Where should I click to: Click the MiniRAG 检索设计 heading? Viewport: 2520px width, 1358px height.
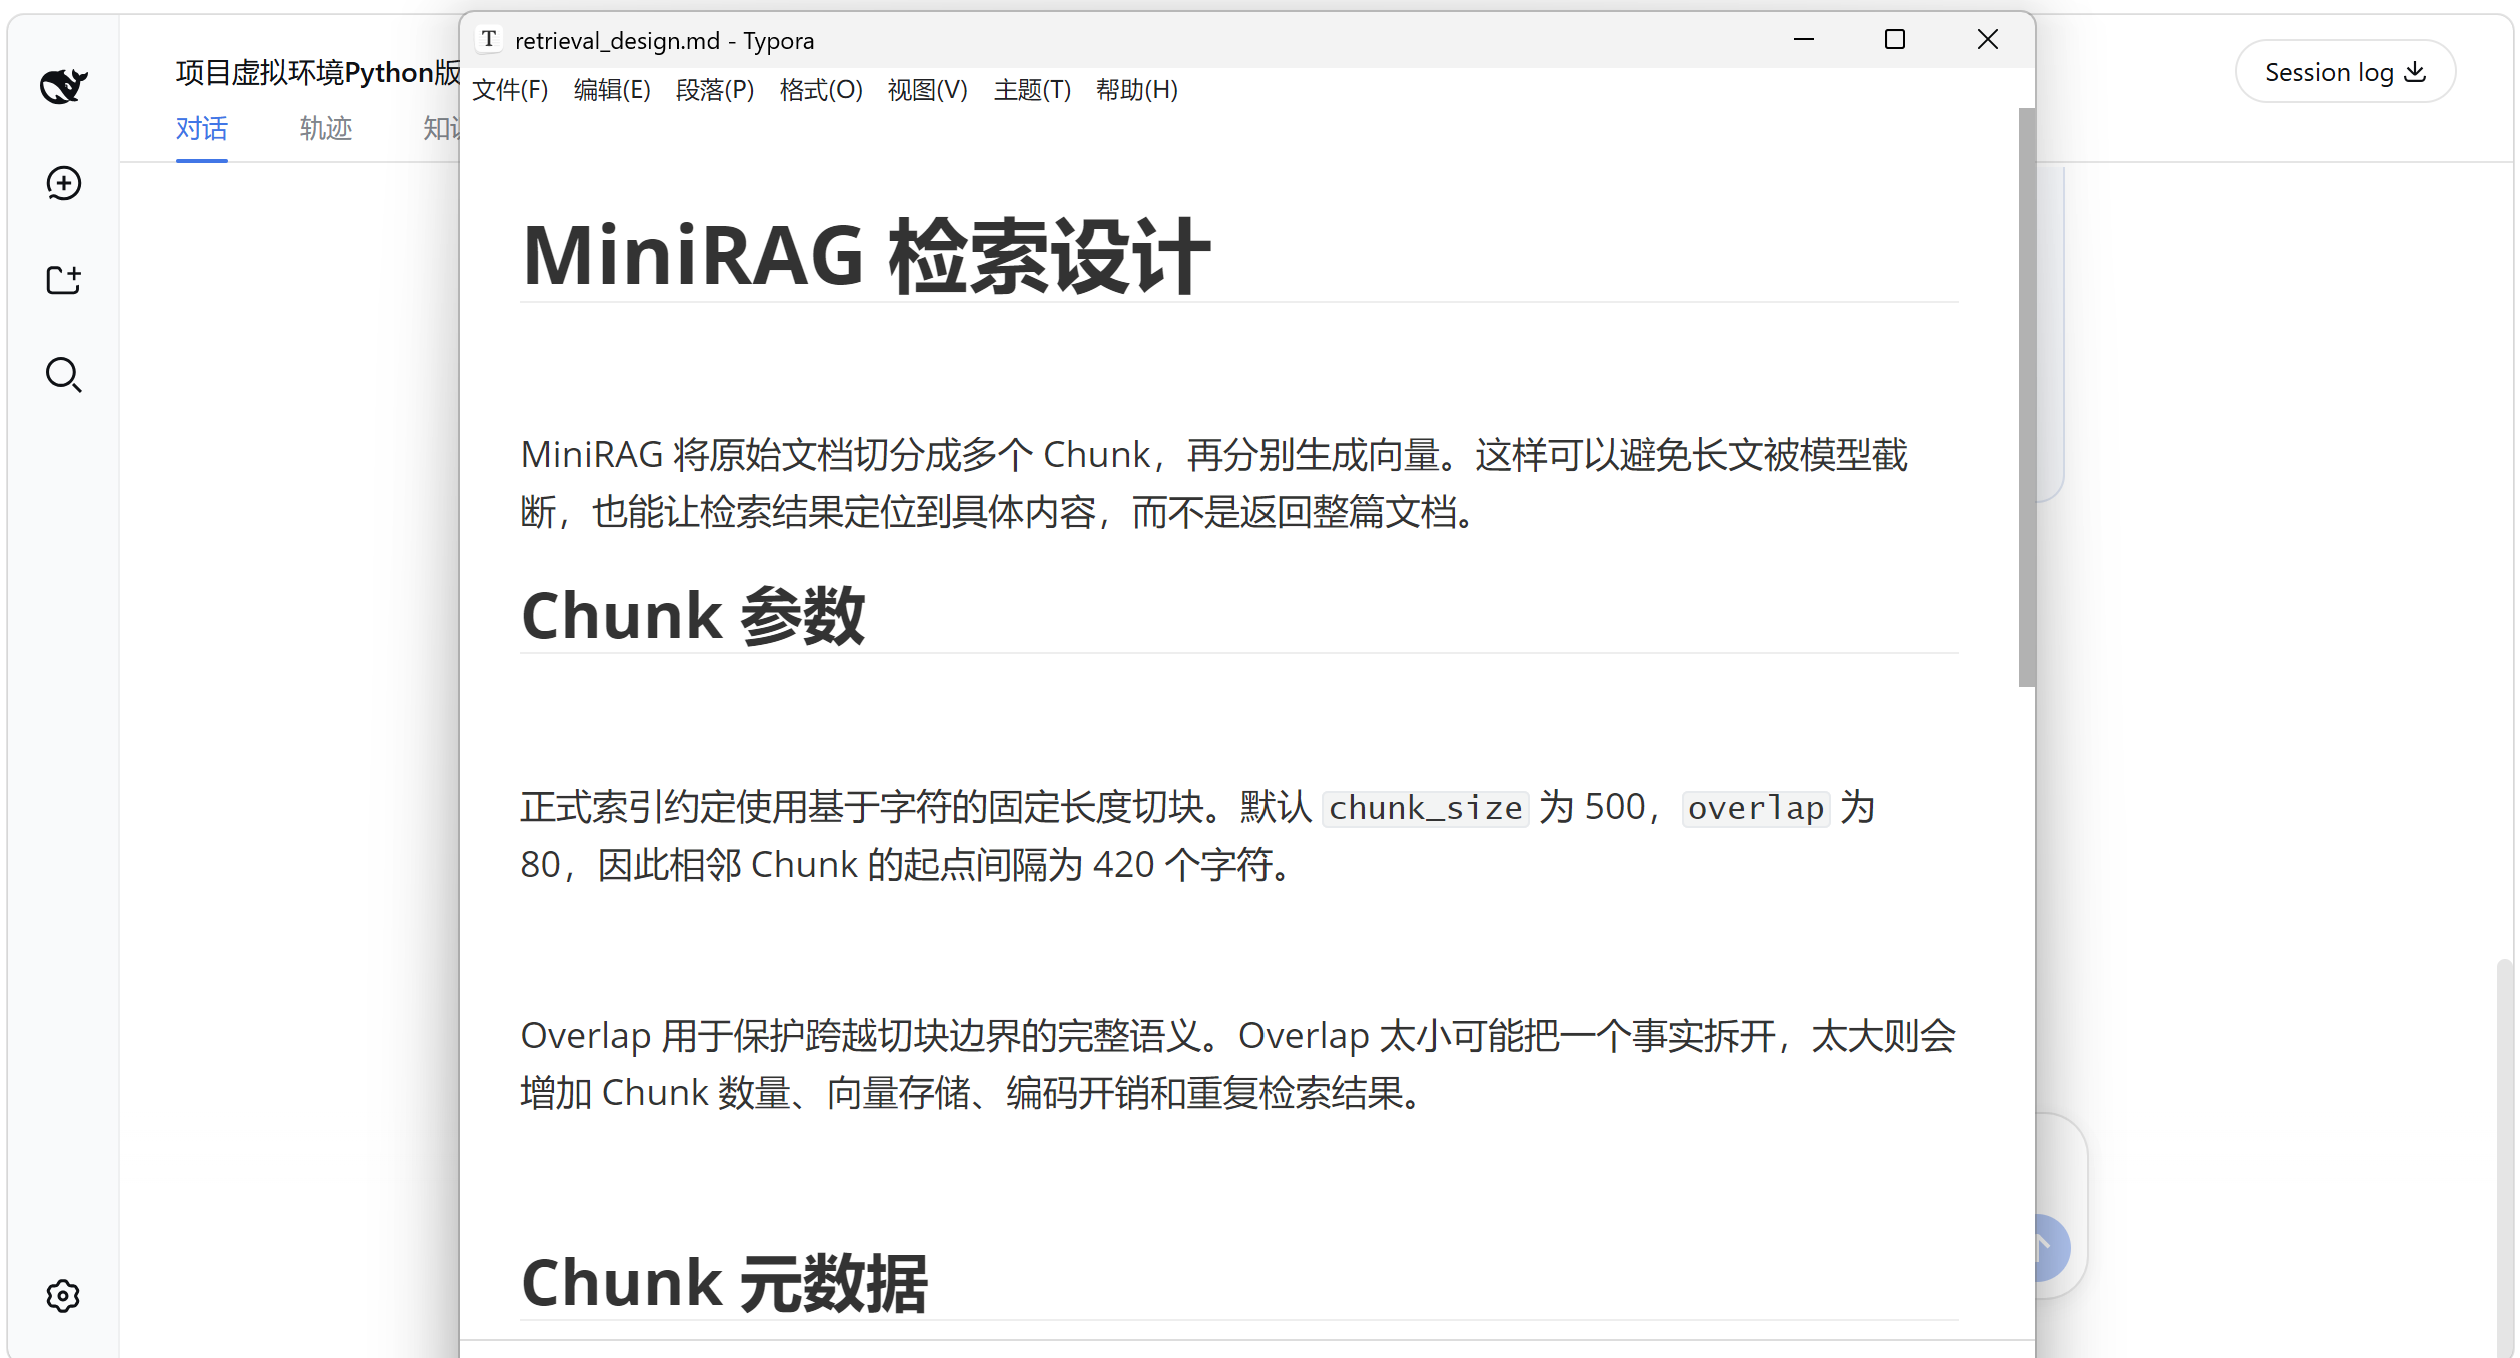click(866, 257)
